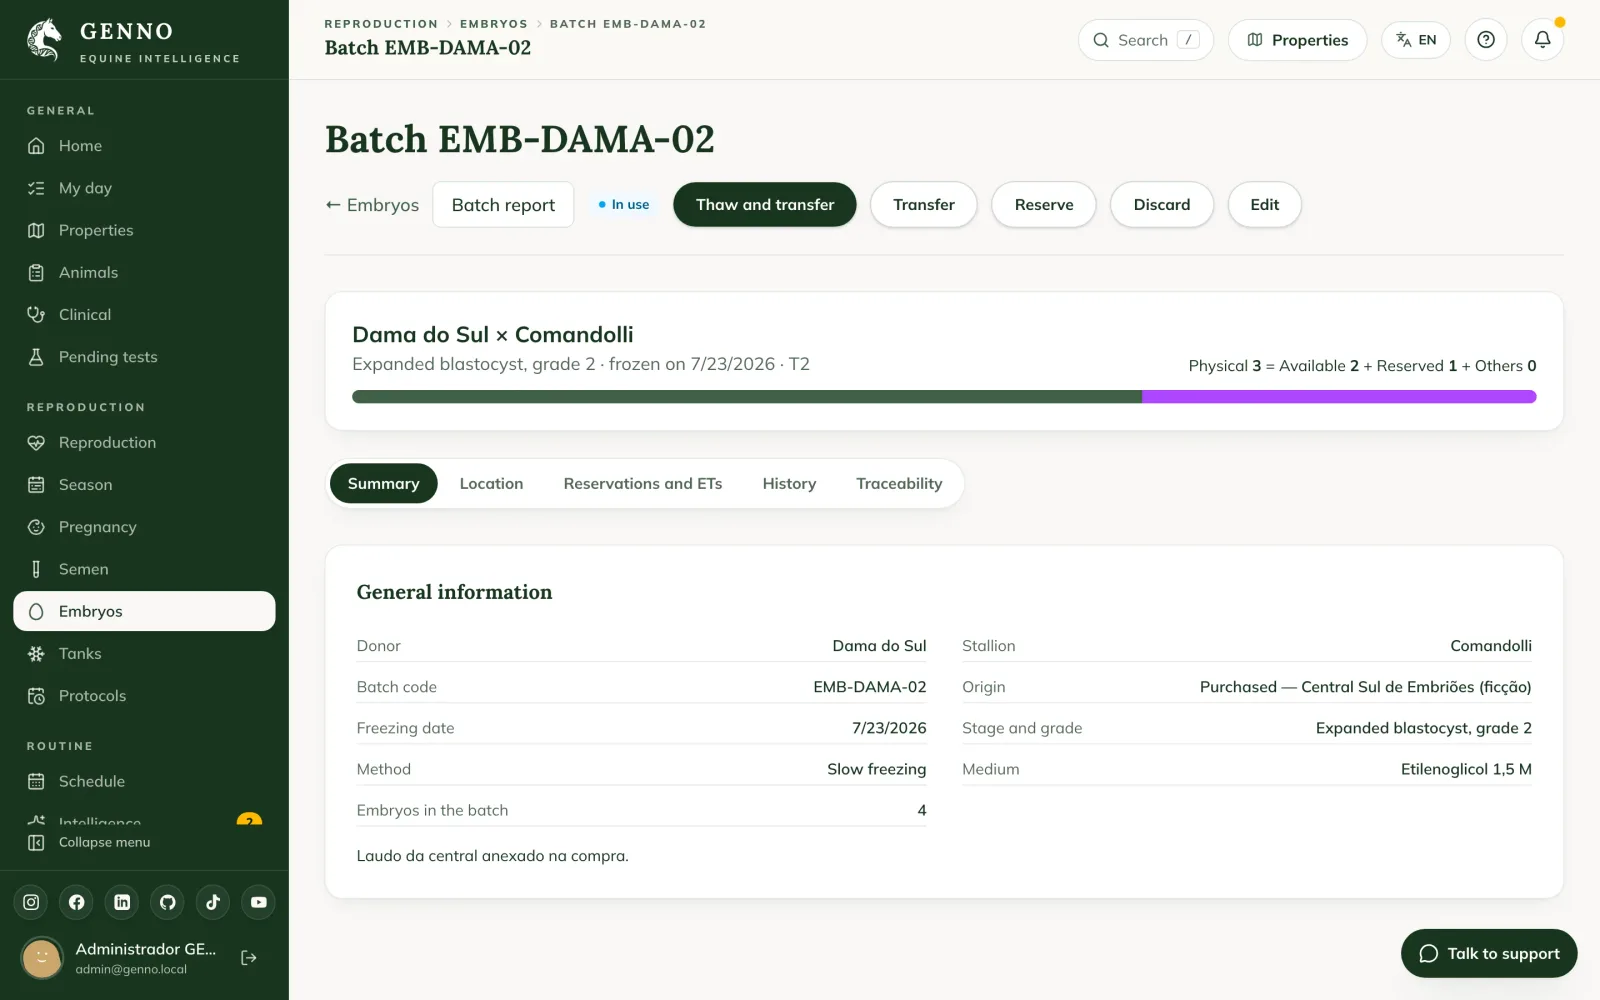Viewport: 1600px width, 1000px height.
Task: Switch to the History tab
Action: click(789, 483)
